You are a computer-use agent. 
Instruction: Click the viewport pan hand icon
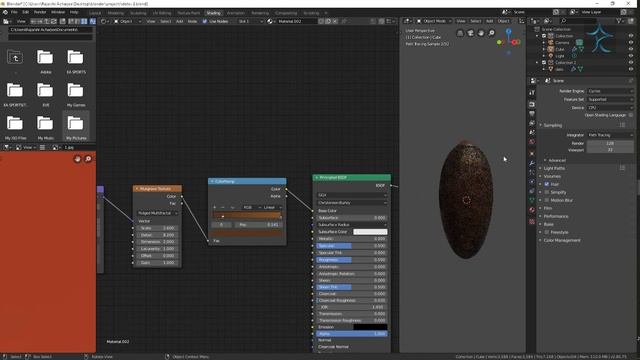click(481, 33)
